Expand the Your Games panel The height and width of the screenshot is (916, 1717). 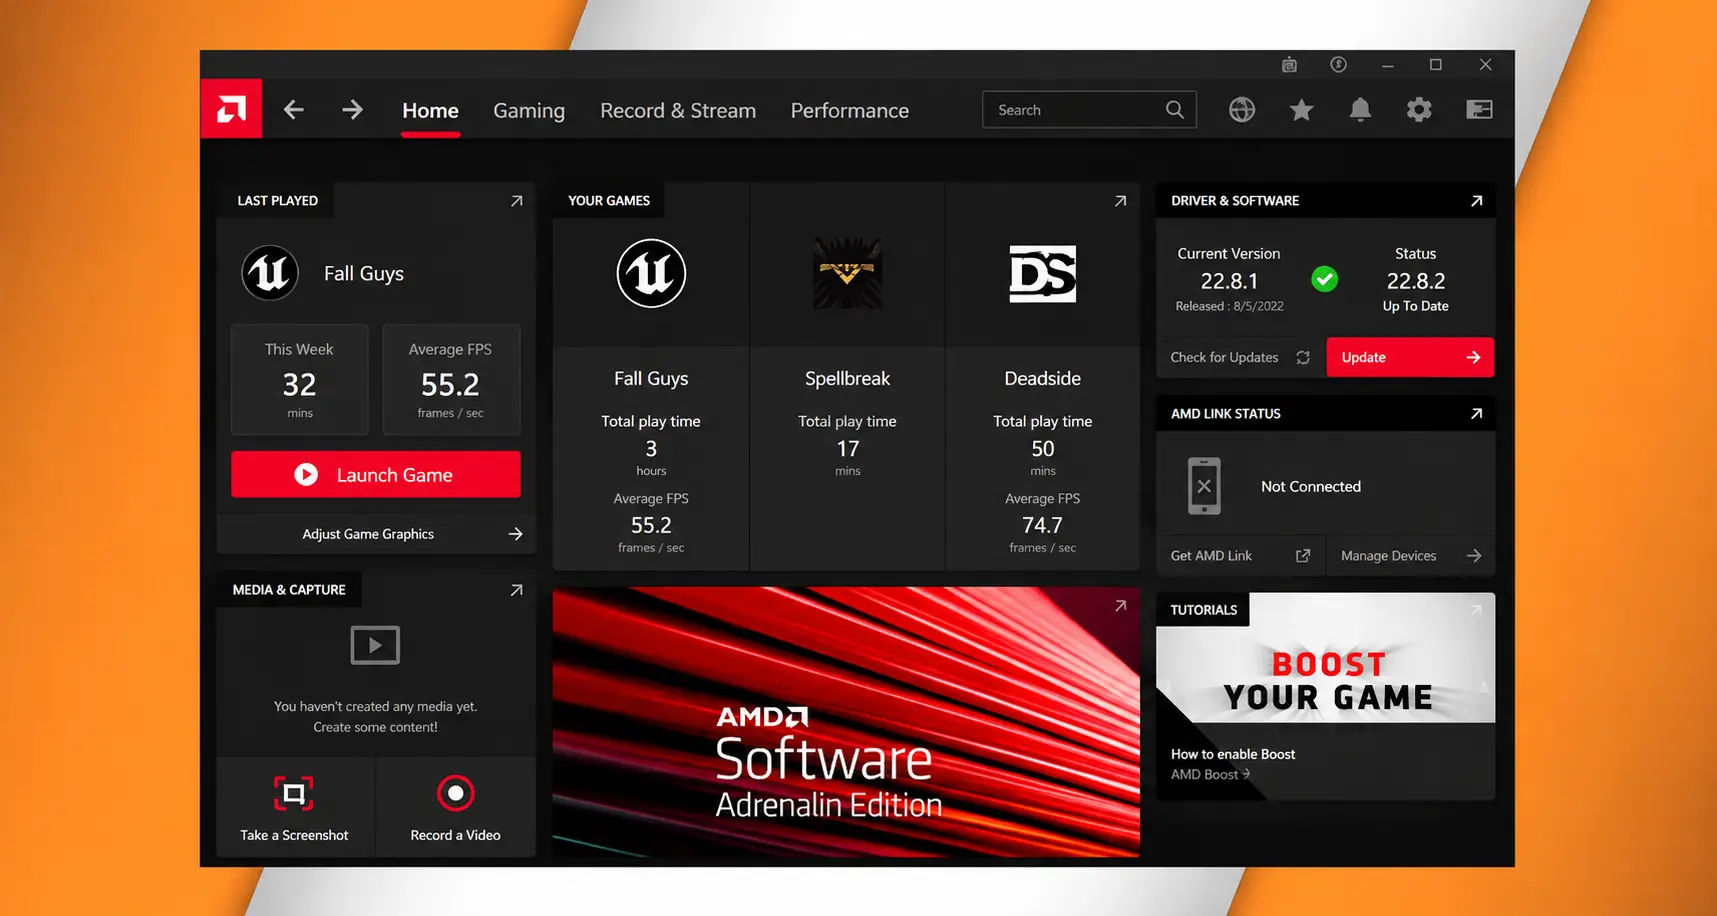(x=1120, y=201)
